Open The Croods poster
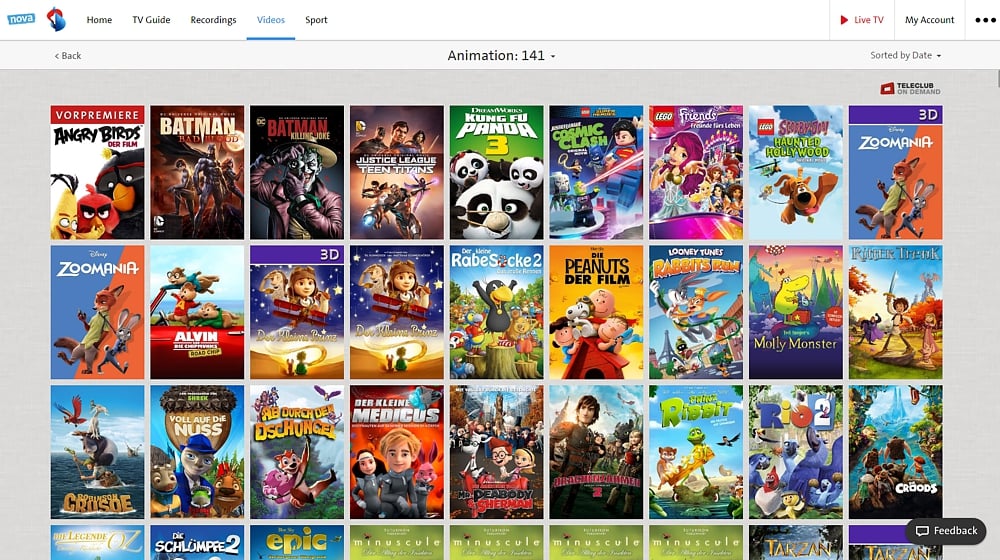This screenshot has width=1000, height=560. click(895, 452)
